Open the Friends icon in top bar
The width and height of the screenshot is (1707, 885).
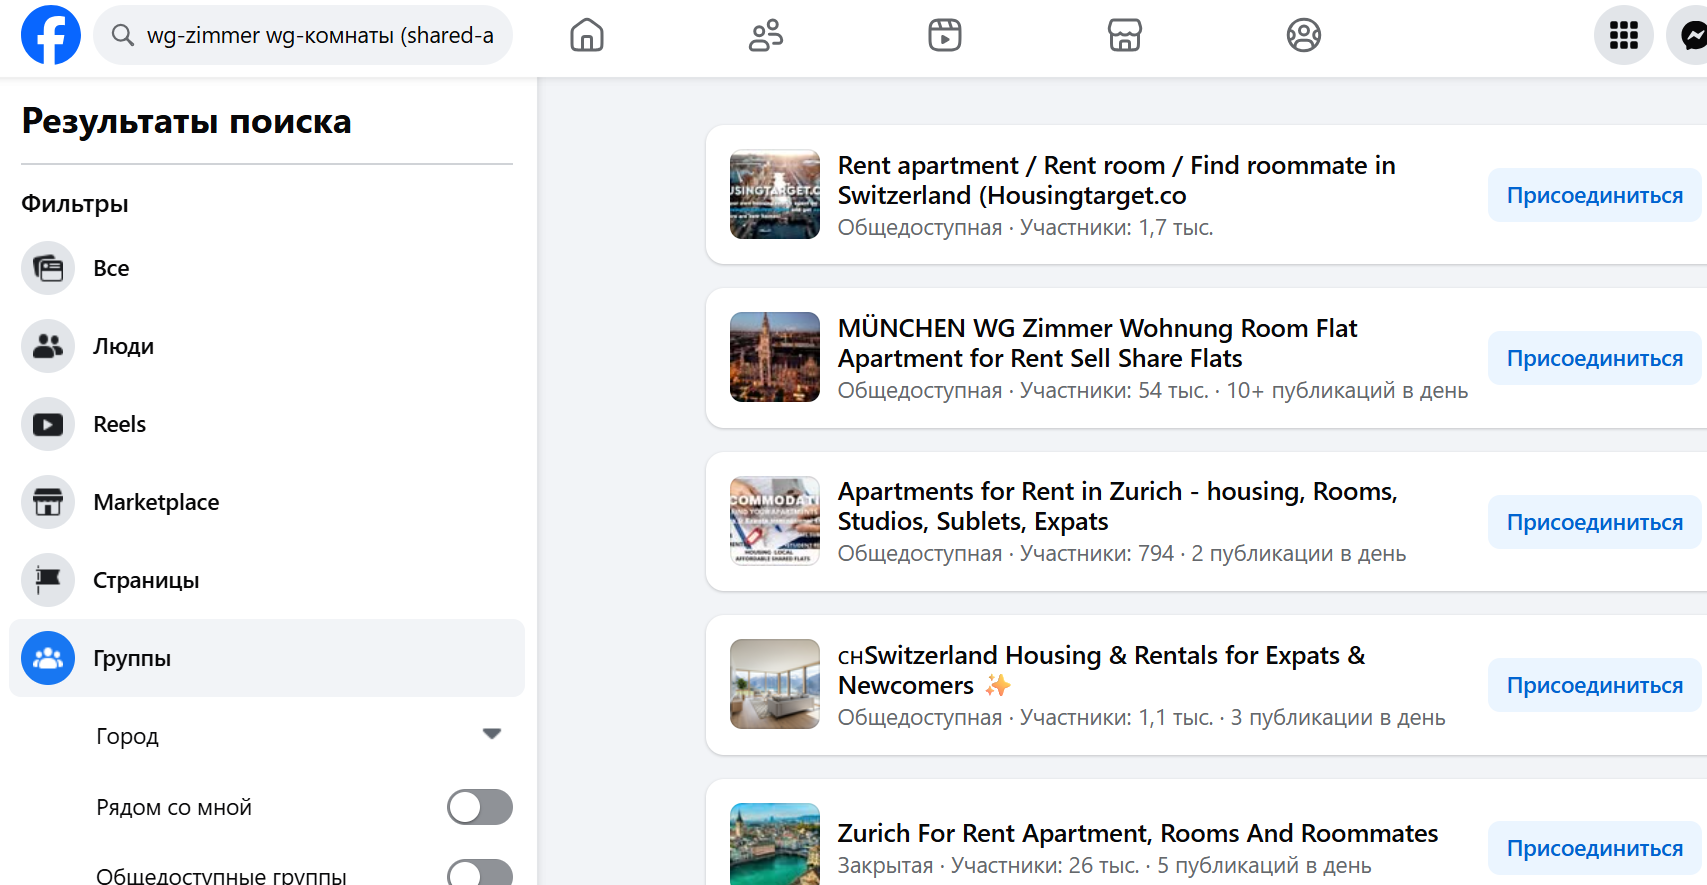click(766, 35)
